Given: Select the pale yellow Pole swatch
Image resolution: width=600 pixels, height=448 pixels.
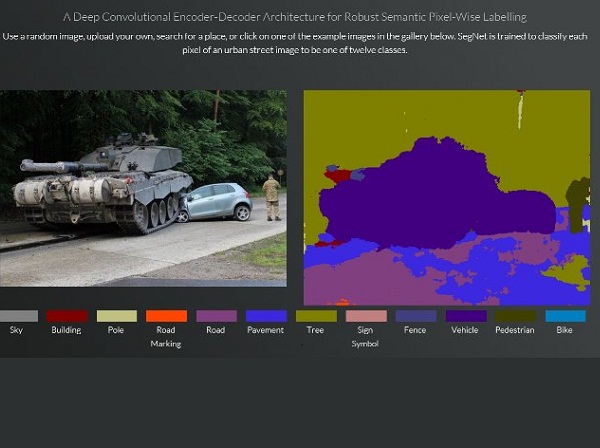Looking at the screenshot, I should [x=117, y=316].
